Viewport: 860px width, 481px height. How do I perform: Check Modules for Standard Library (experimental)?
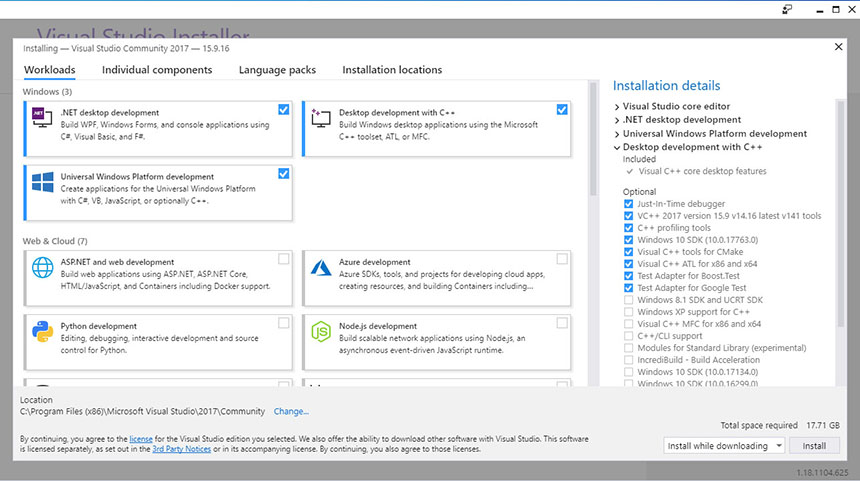629,348
